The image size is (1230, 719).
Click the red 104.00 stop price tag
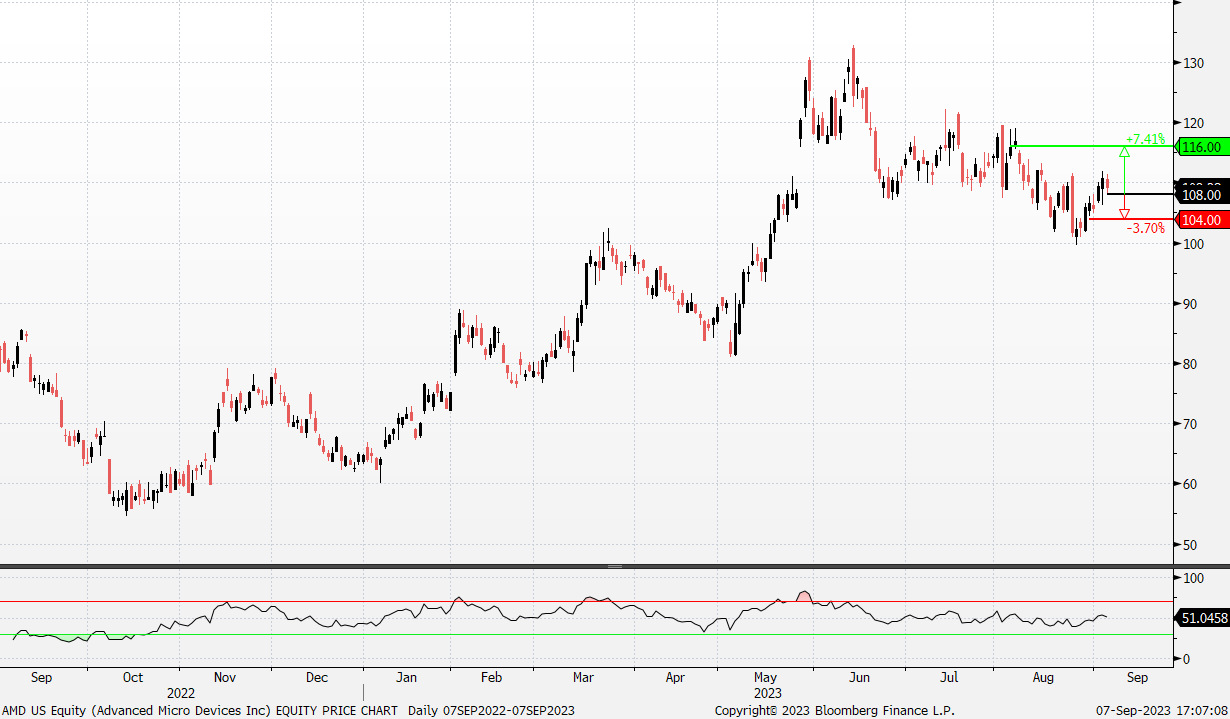click(x=1200, y=220)
